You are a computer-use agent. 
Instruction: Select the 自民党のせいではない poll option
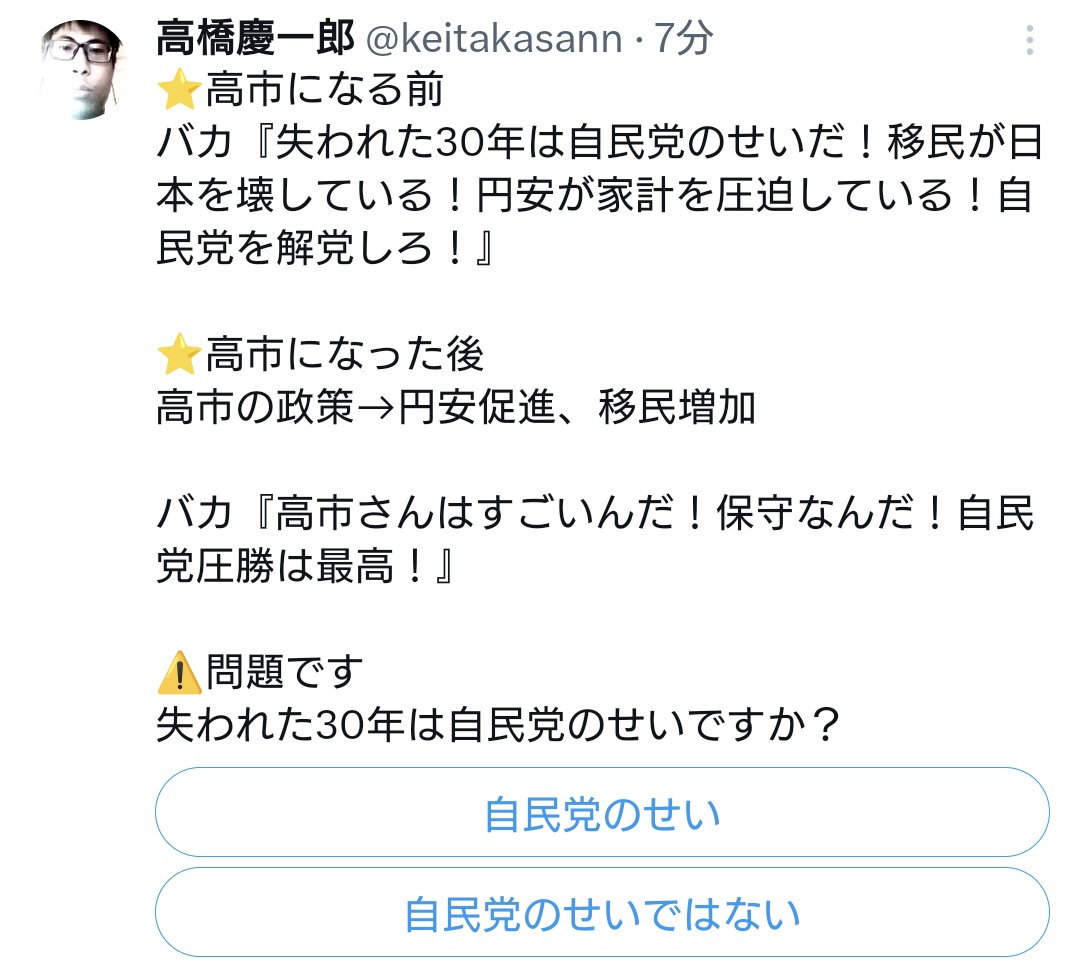602,914
